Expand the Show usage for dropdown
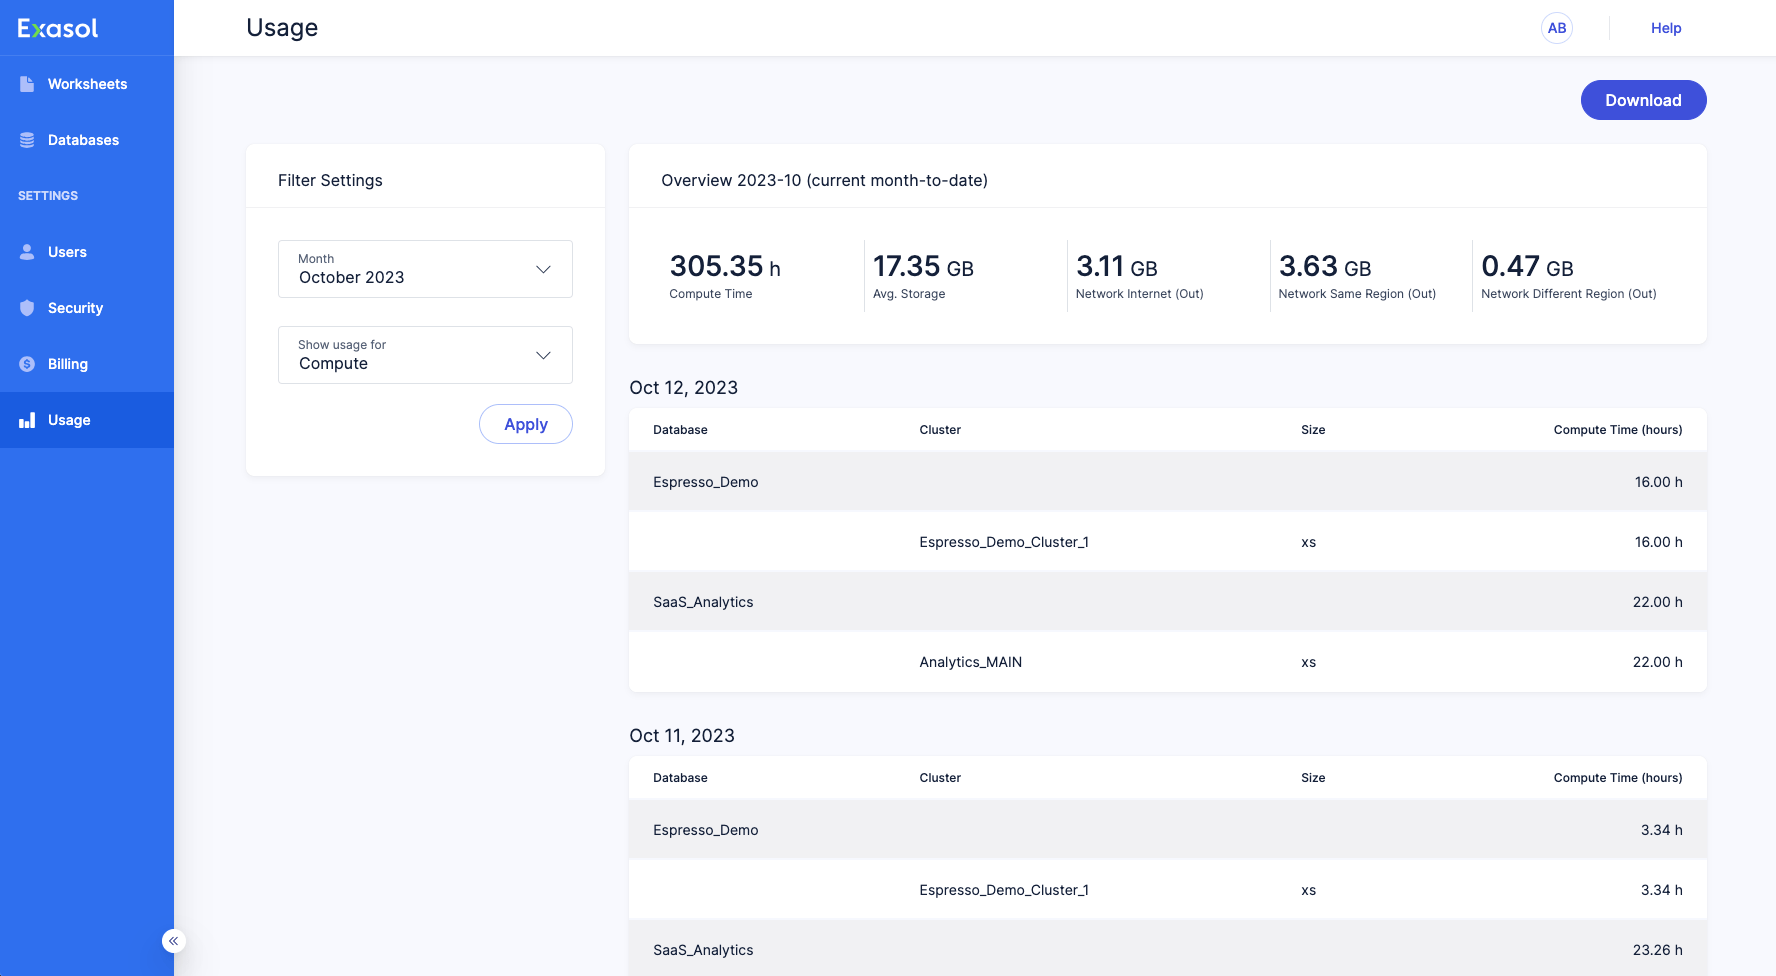This screenshot has width=1776, height=976. tap(425, 355)
